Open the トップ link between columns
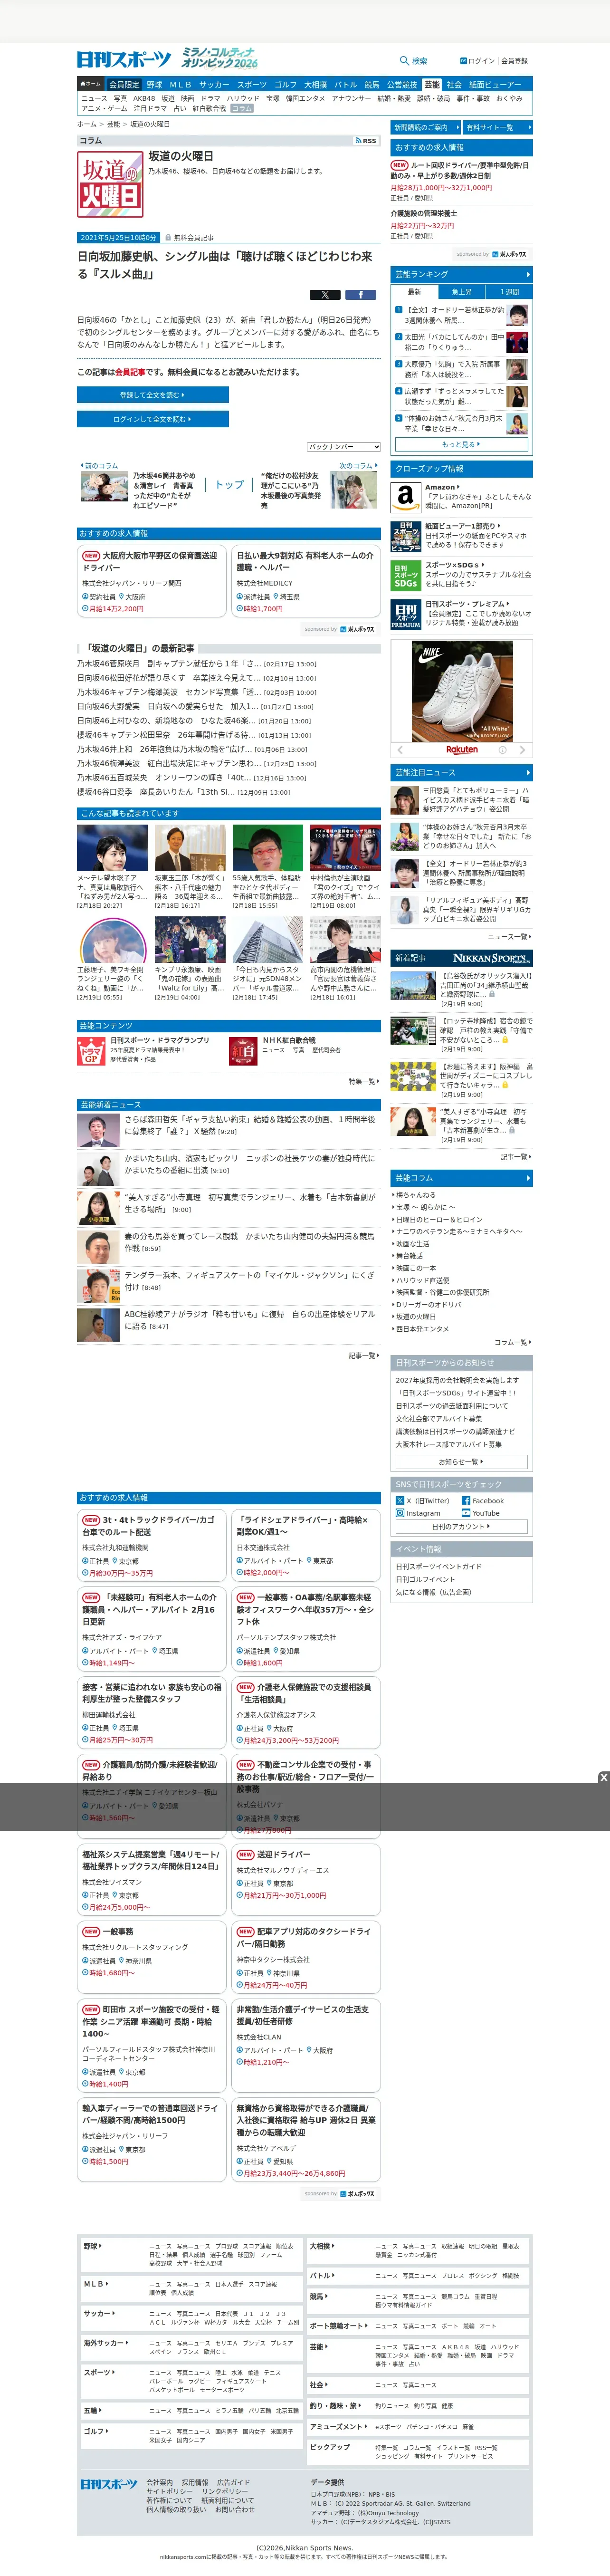 [229, 484]
